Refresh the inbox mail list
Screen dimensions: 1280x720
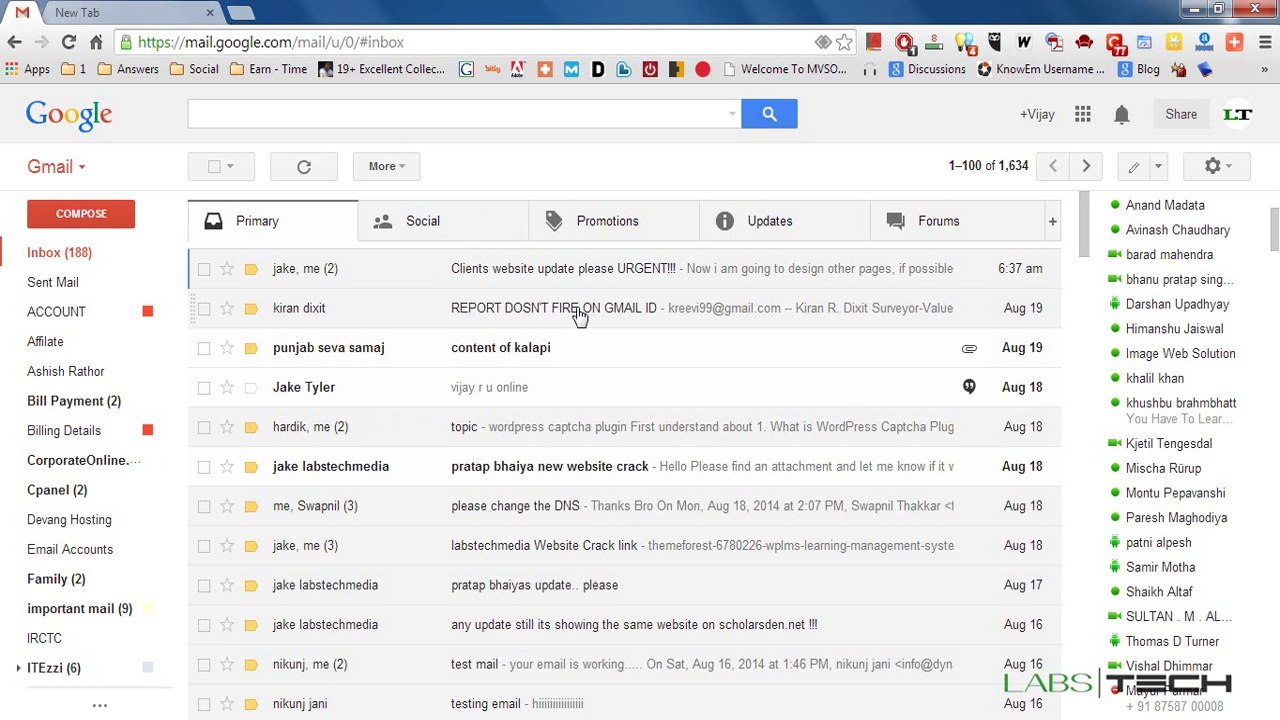[x=304, y=167]
